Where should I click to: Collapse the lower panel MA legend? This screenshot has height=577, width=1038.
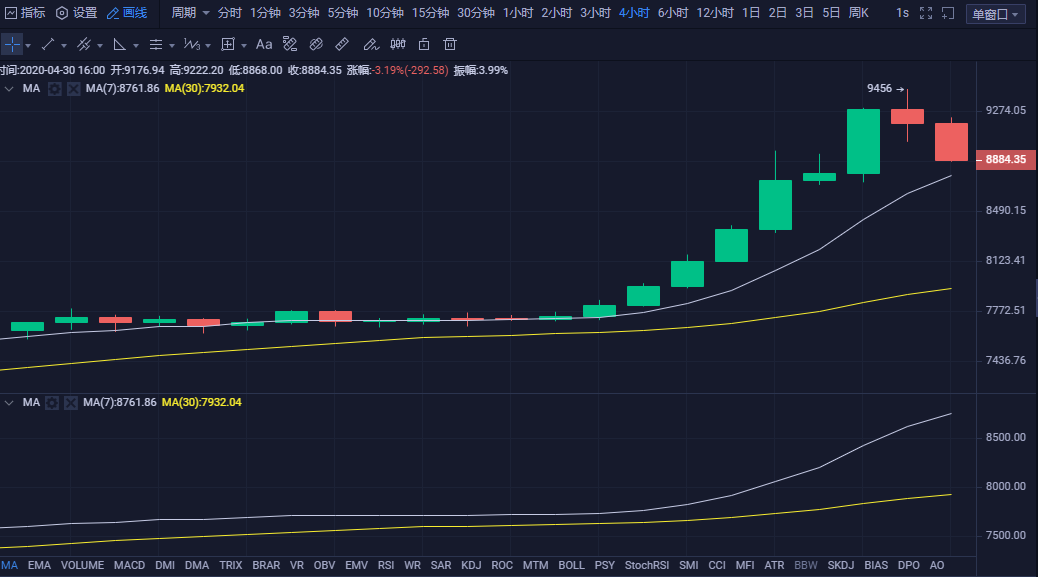click(9, 402)
